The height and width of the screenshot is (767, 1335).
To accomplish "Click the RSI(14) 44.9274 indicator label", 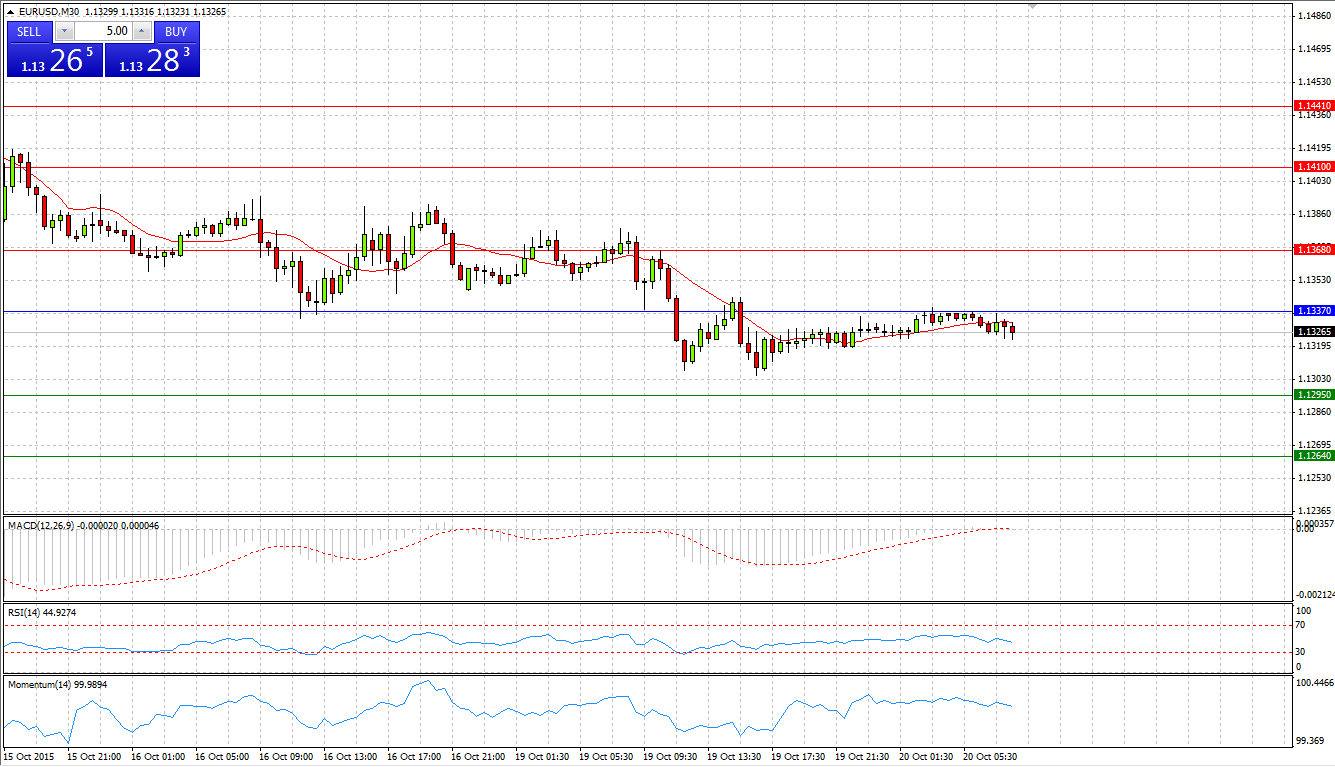I will pyautogui.click(x=42, y=612).
